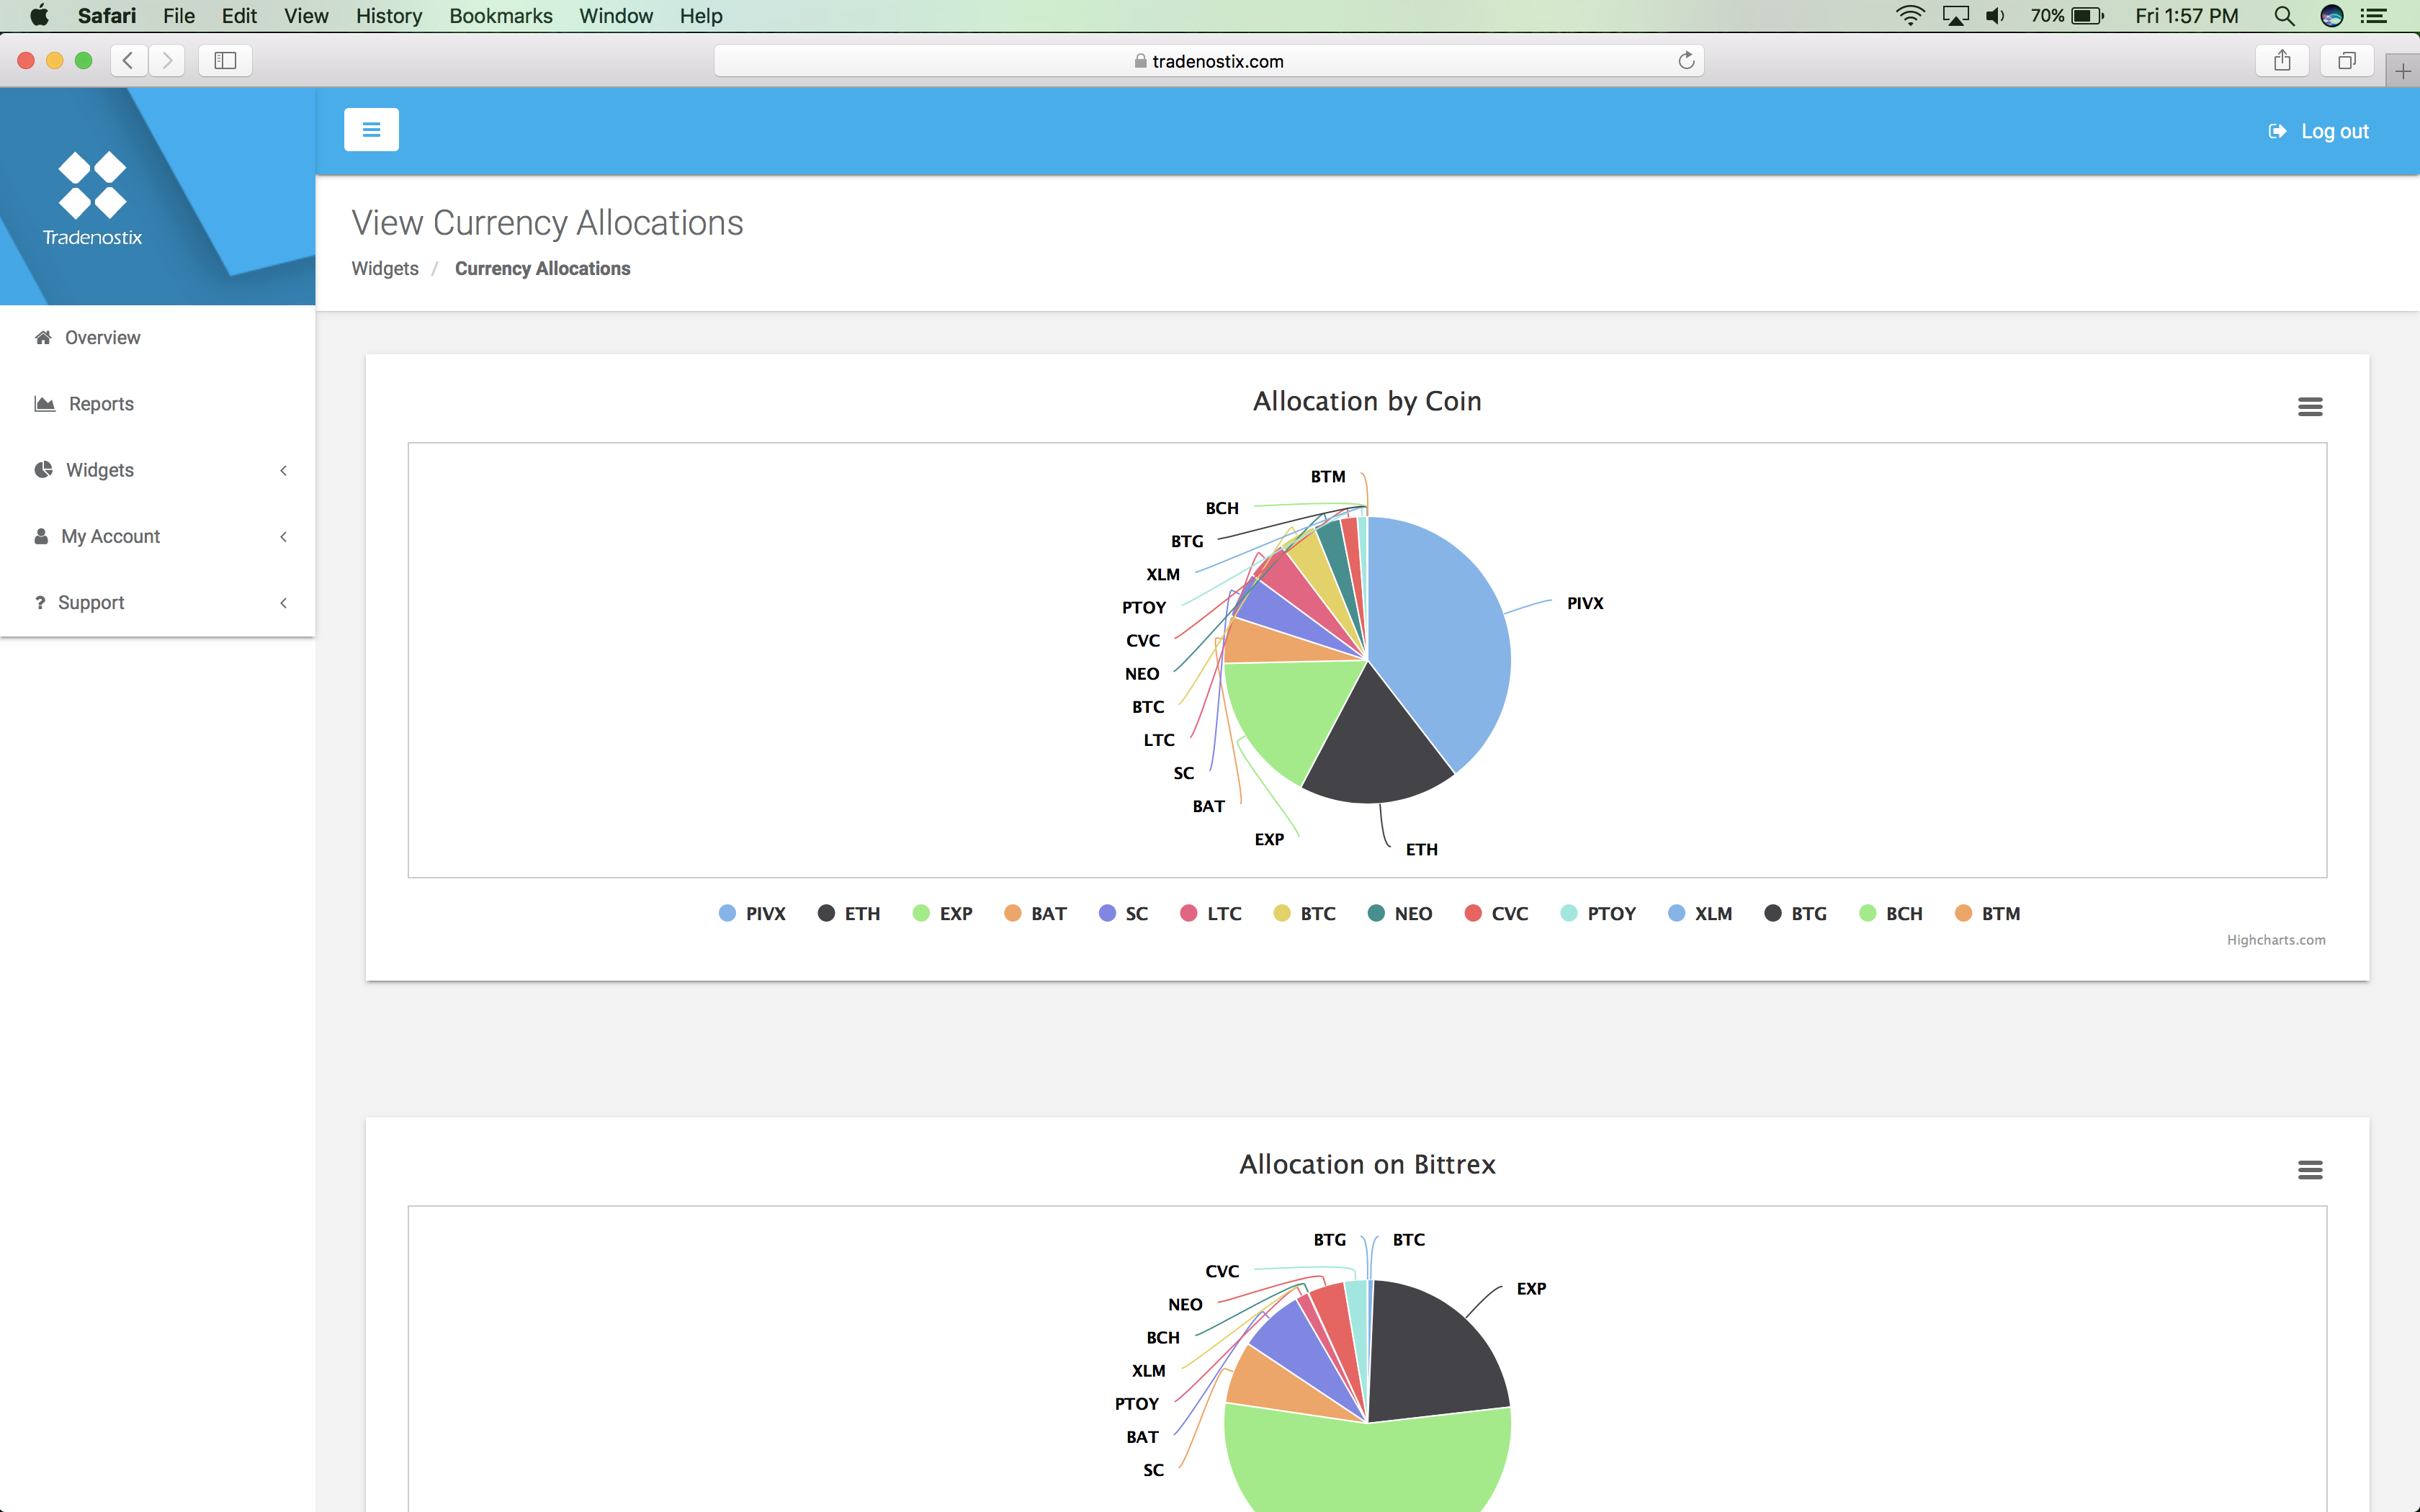Click the Safari back arrow
Screen dimensions: 2420x1512
tap(128, 61)
